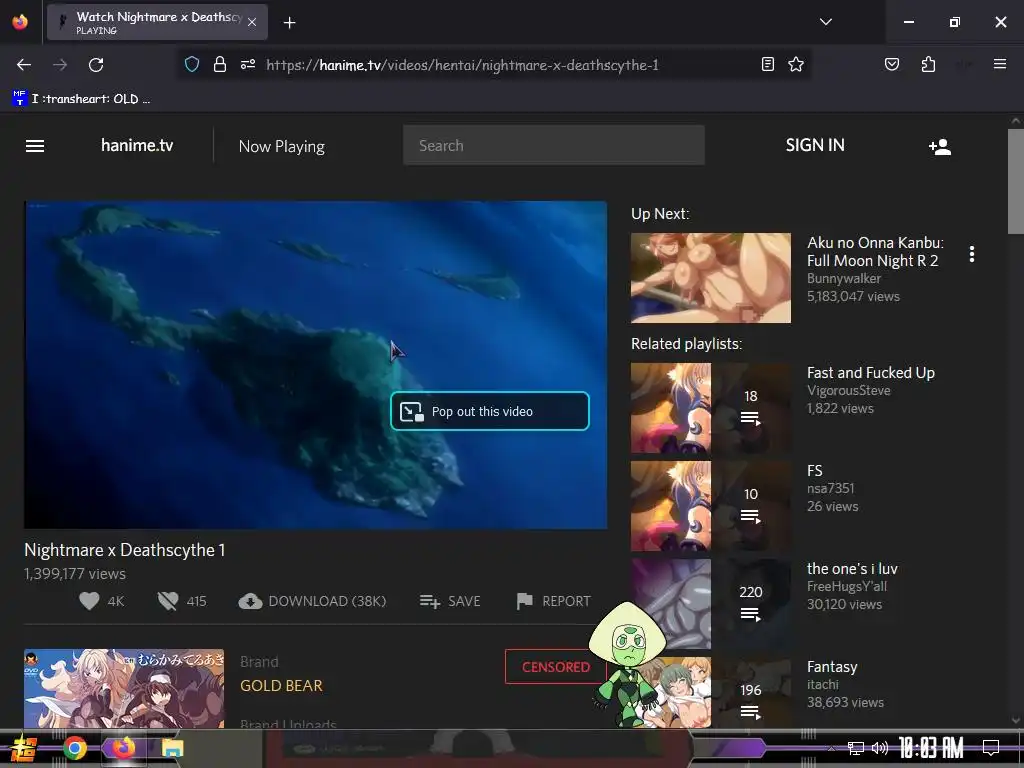Open Firefox from the taskbar
Screen dimensions: 1024x768
(x=122, y=748)
